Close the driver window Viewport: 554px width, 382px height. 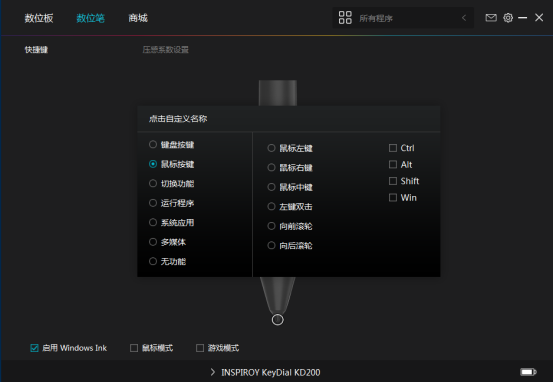(x=539, y=18)
